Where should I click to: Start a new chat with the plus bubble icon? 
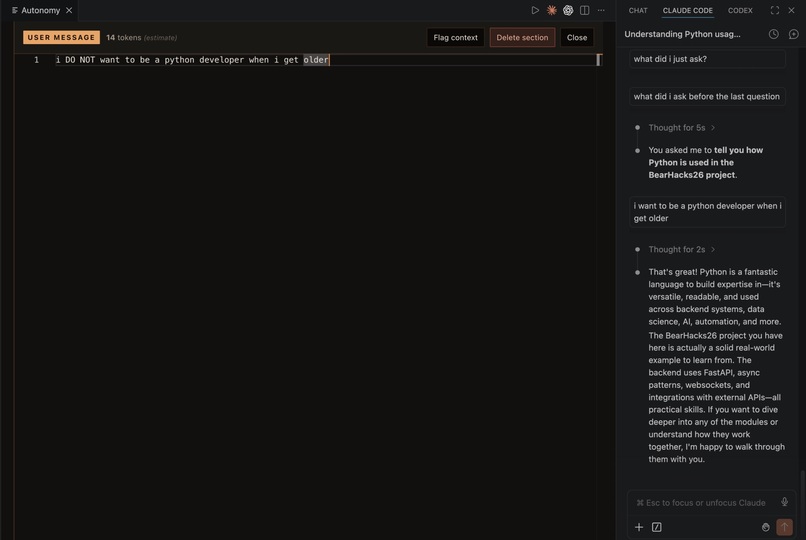coord(793,34)
